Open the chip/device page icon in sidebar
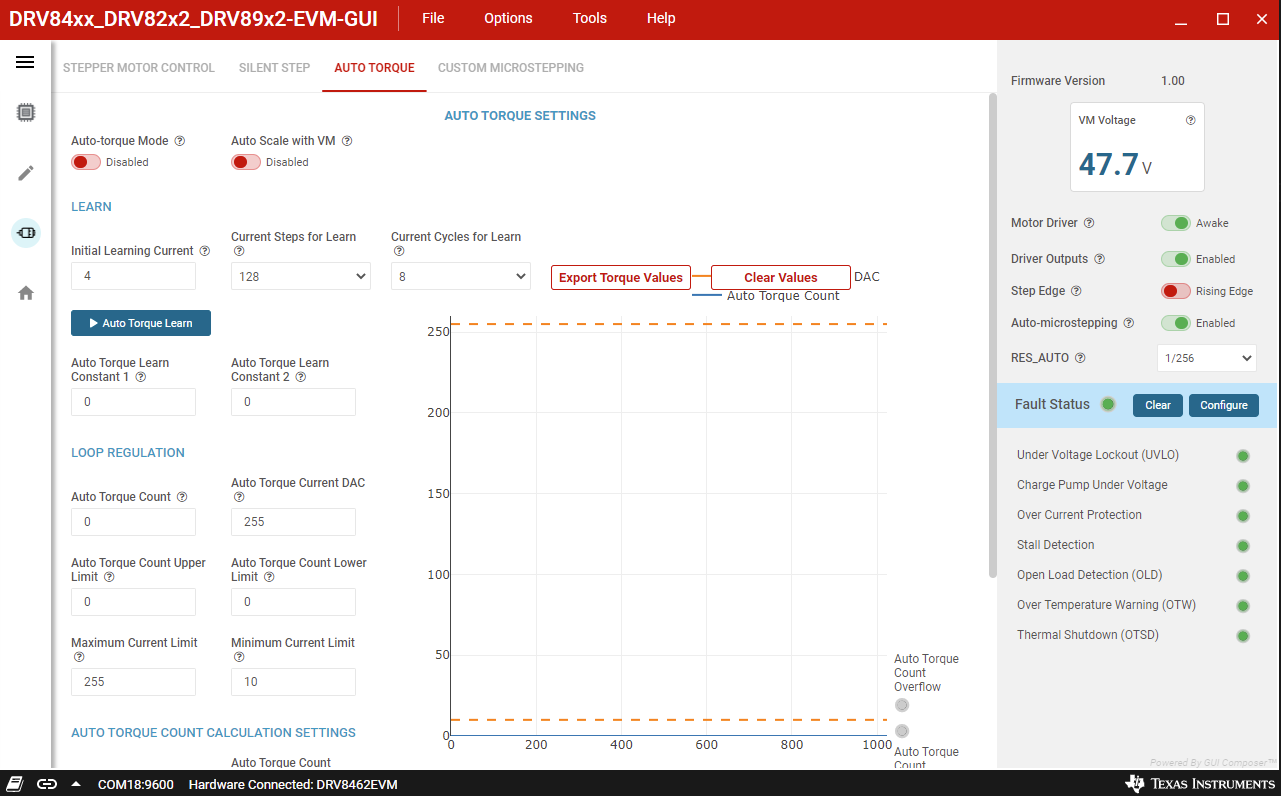 pos(26,113)
